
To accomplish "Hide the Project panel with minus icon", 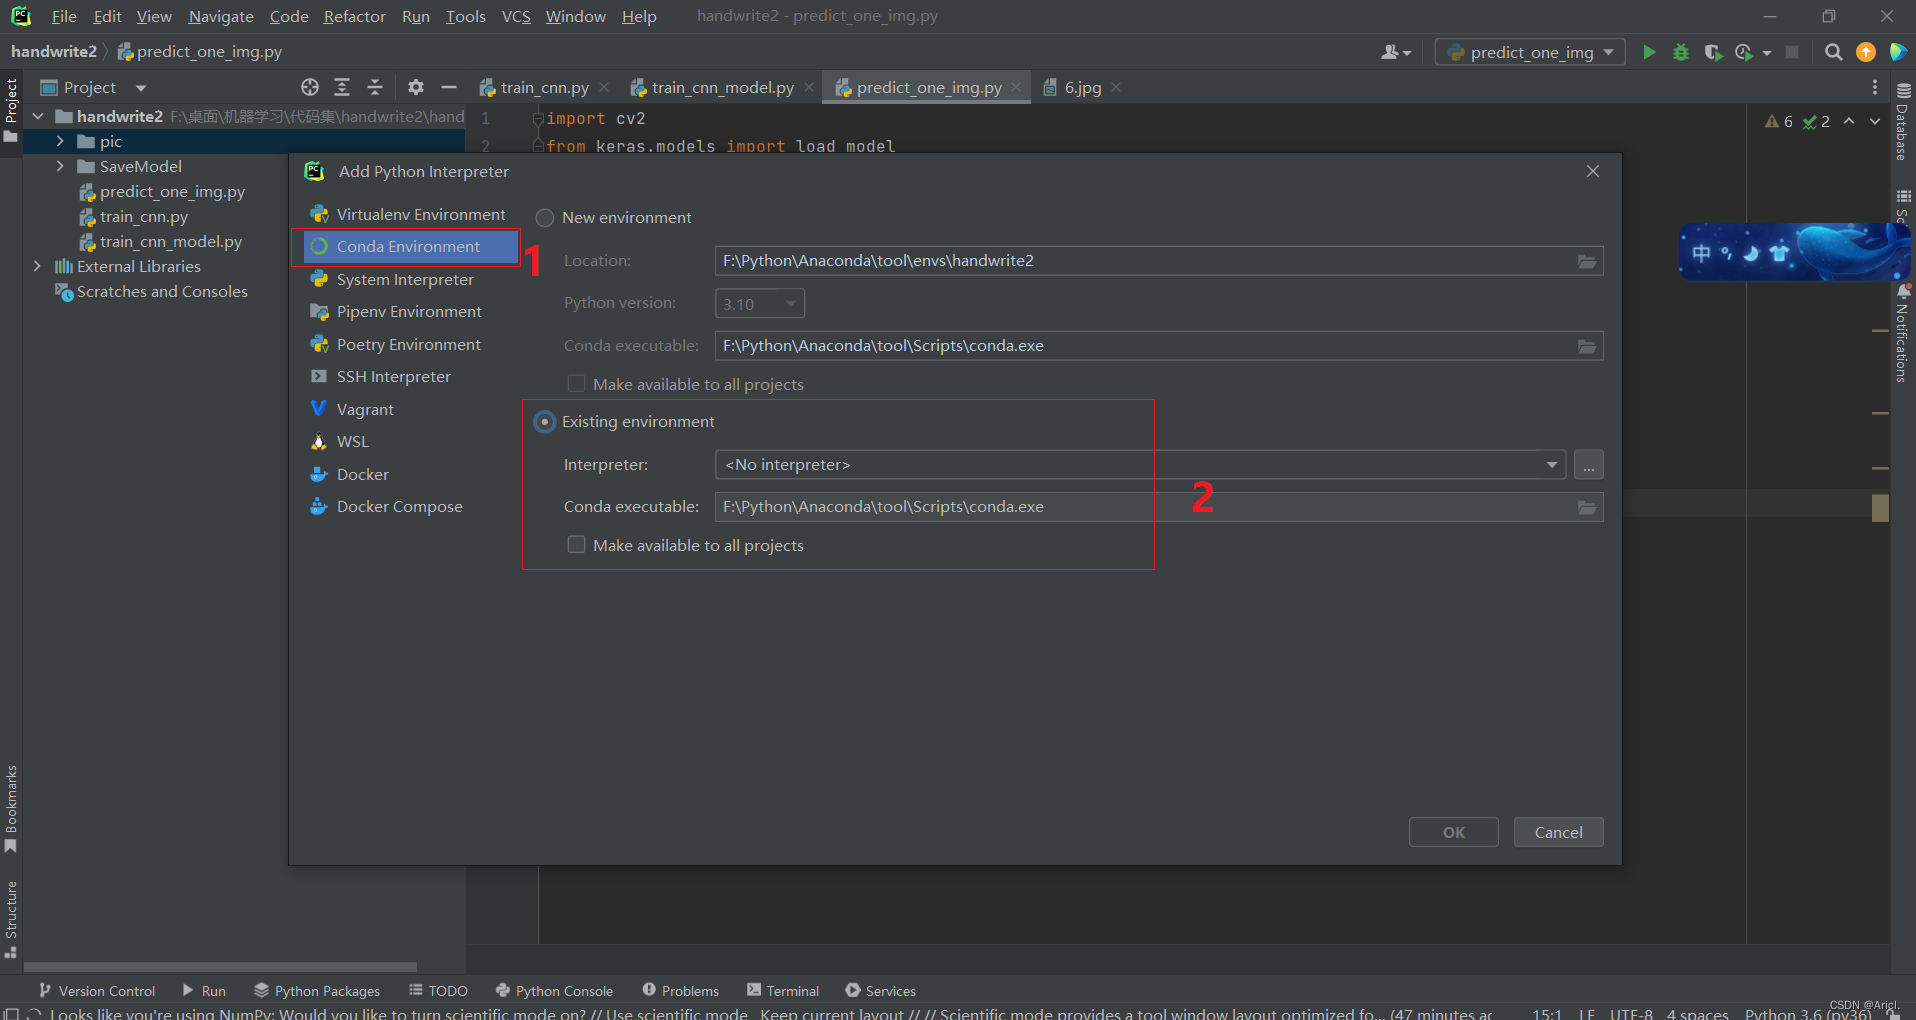I will pos(449,87).
